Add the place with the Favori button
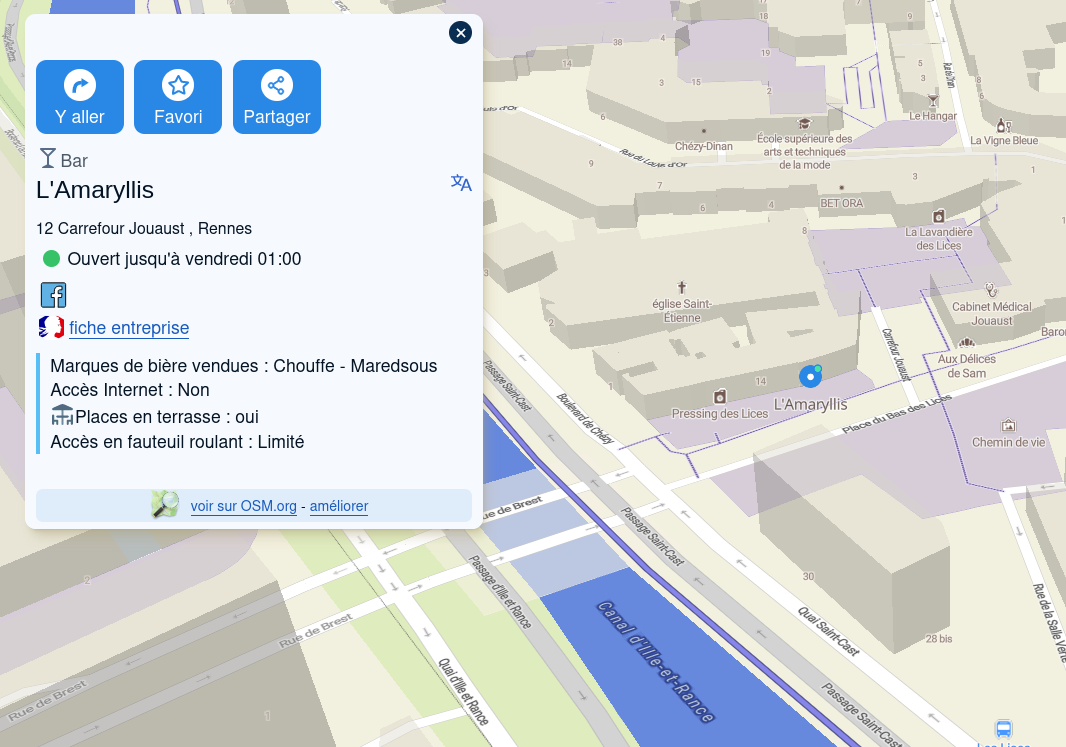 178,97
